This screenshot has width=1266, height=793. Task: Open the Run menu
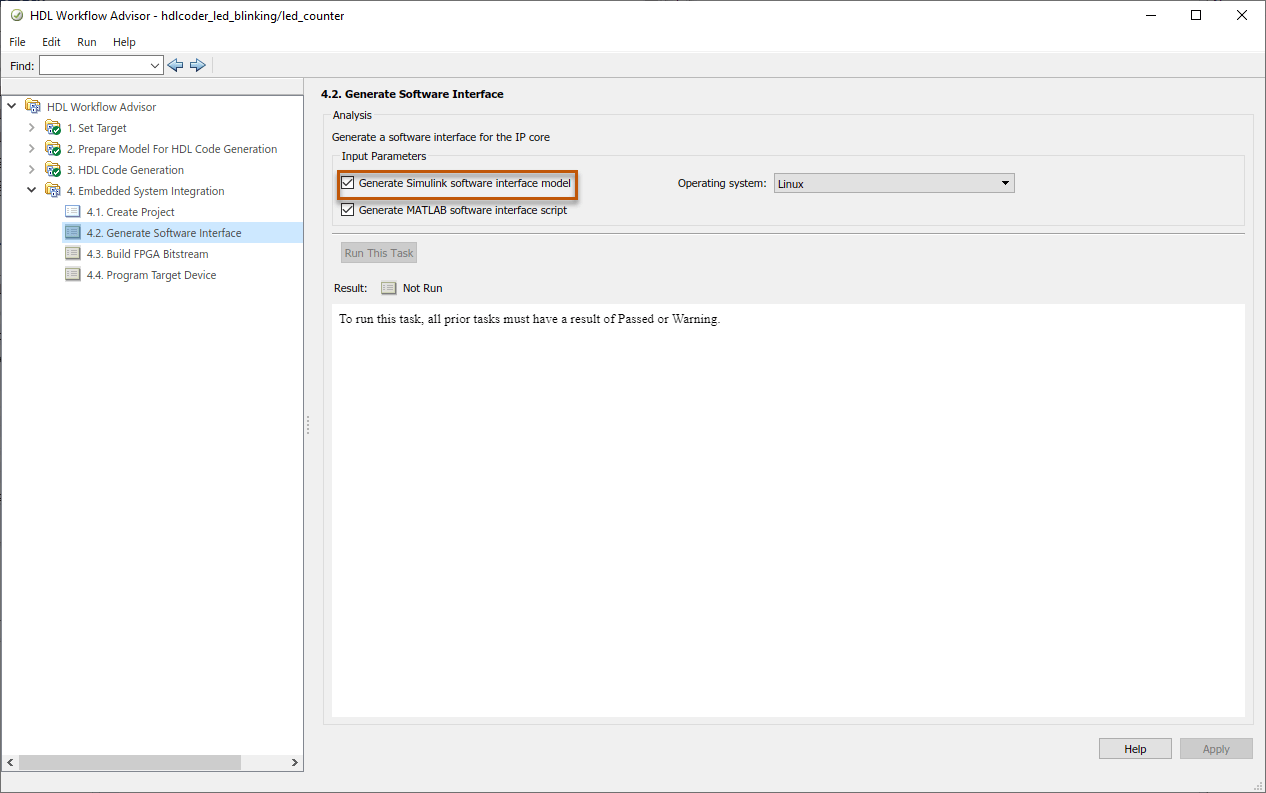[87, 42]
